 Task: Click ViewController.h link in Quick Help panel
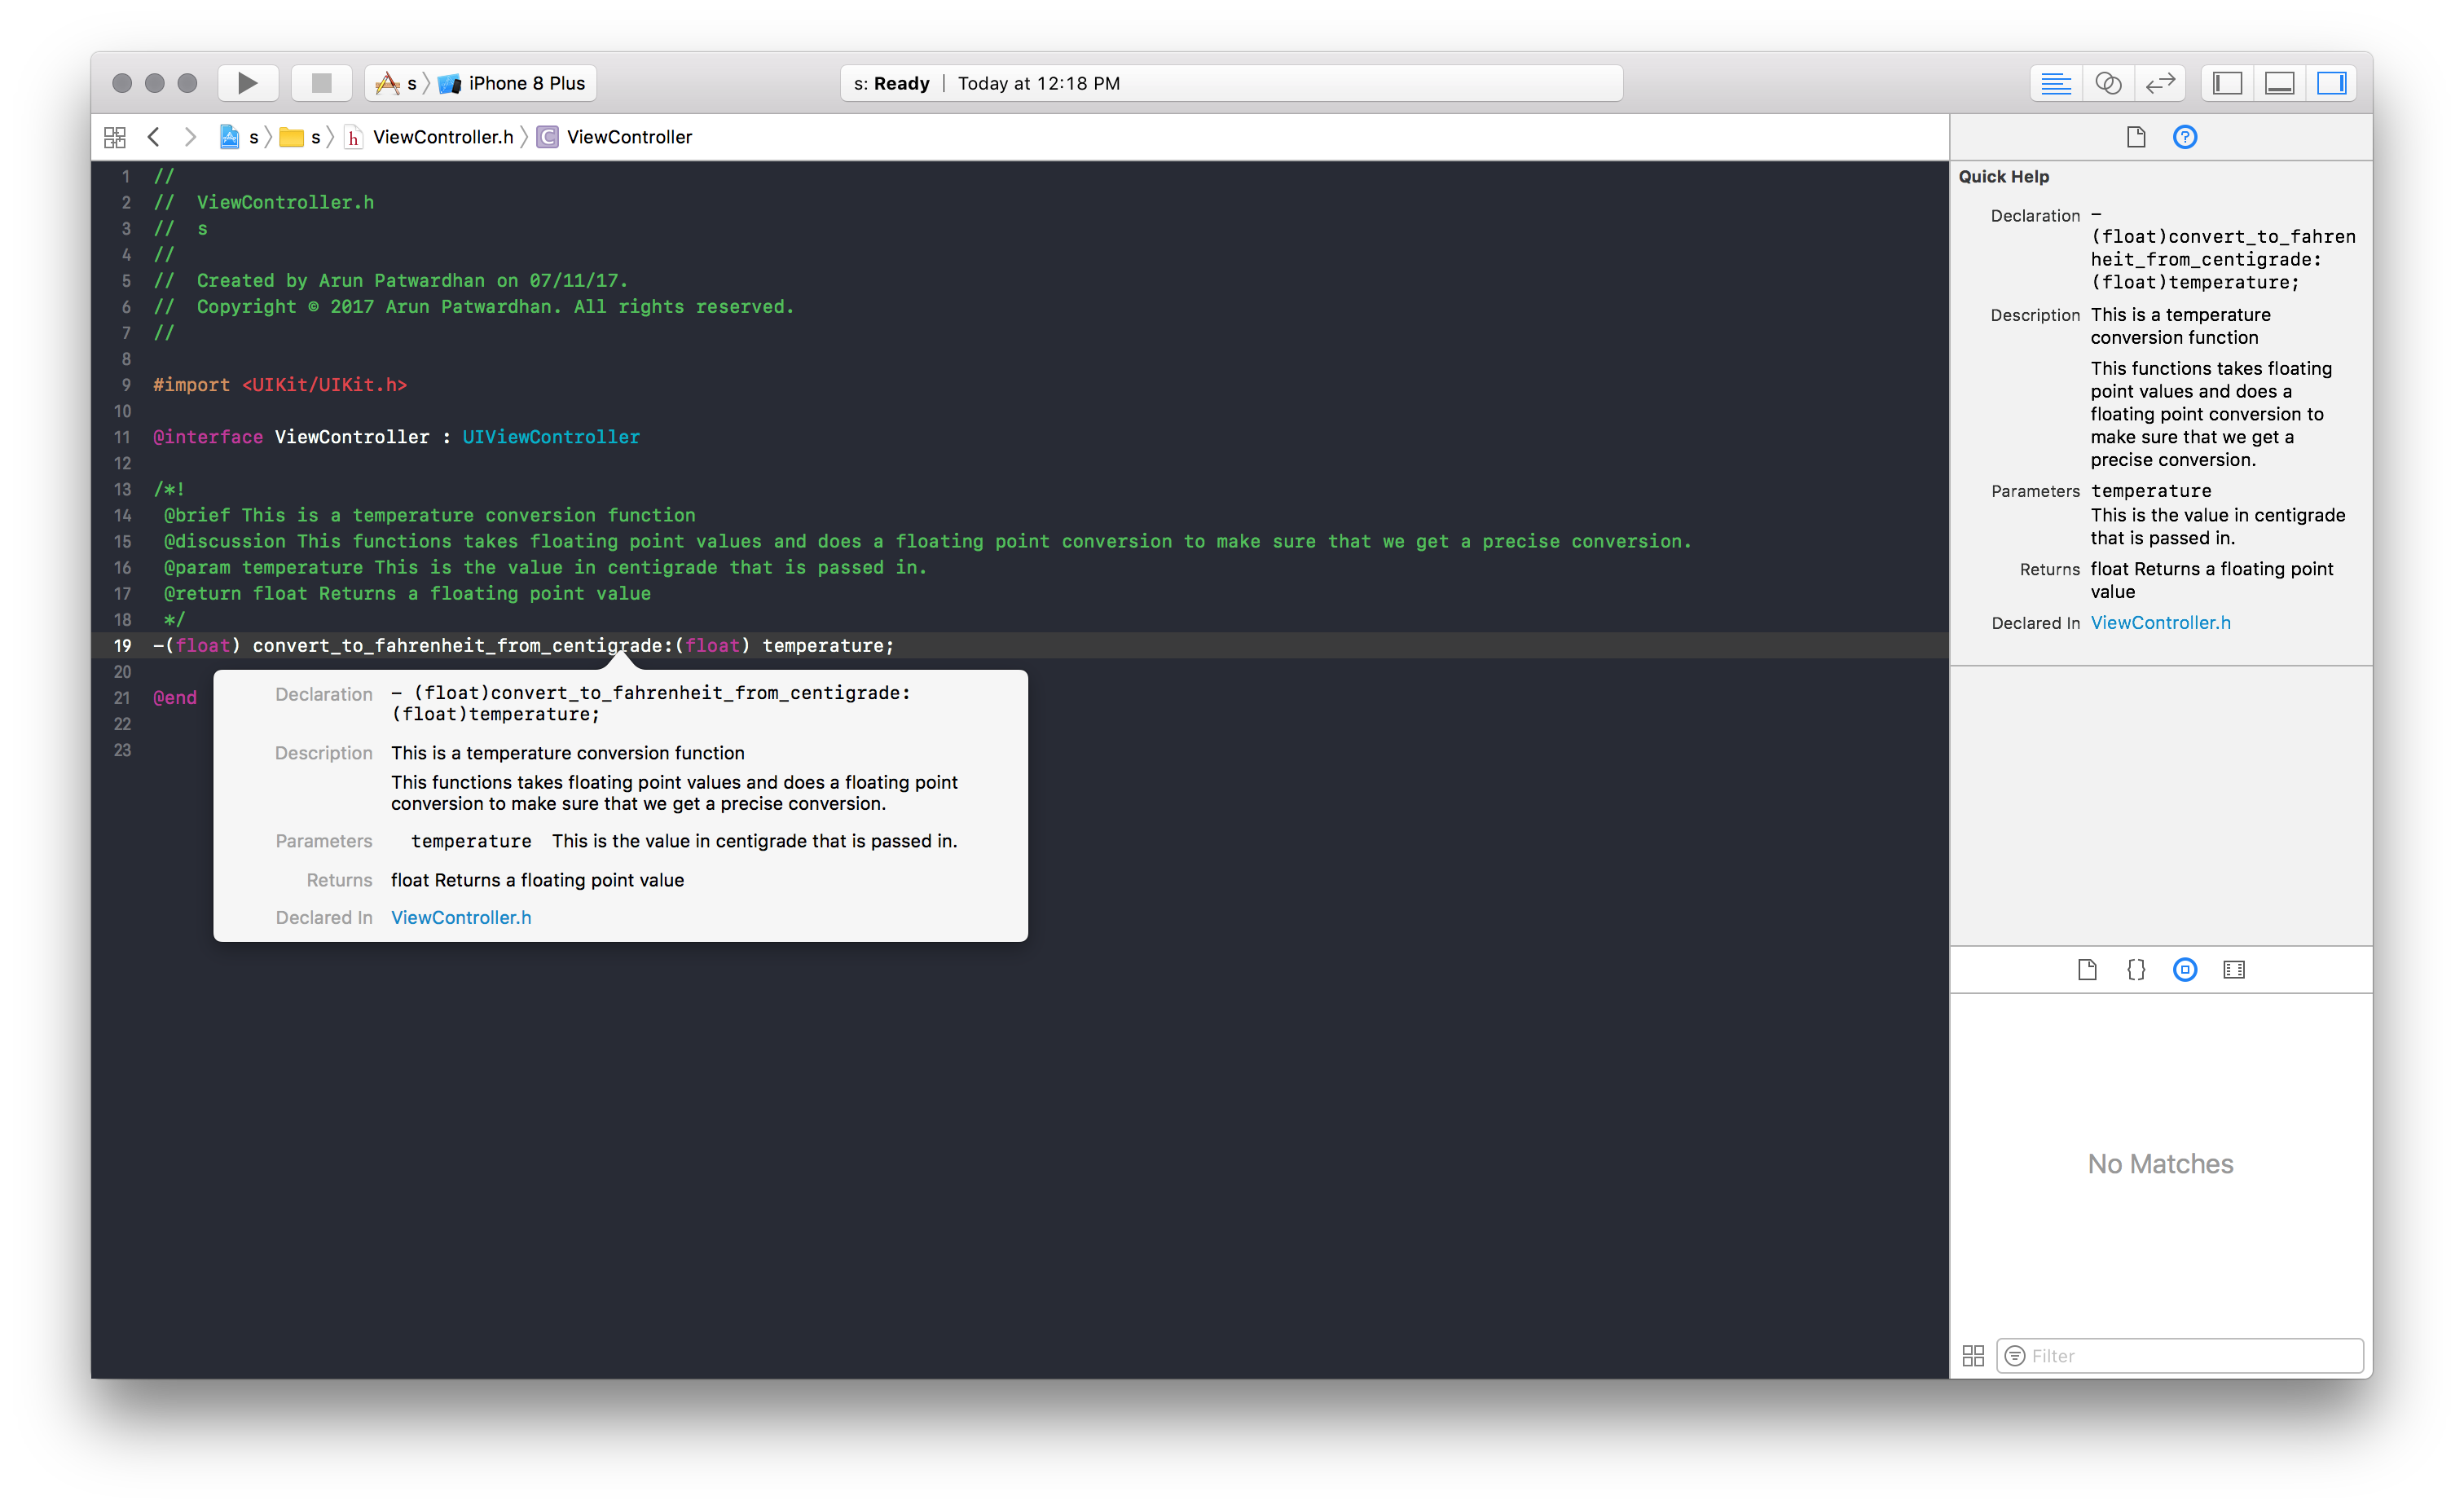pos(2160,623)
